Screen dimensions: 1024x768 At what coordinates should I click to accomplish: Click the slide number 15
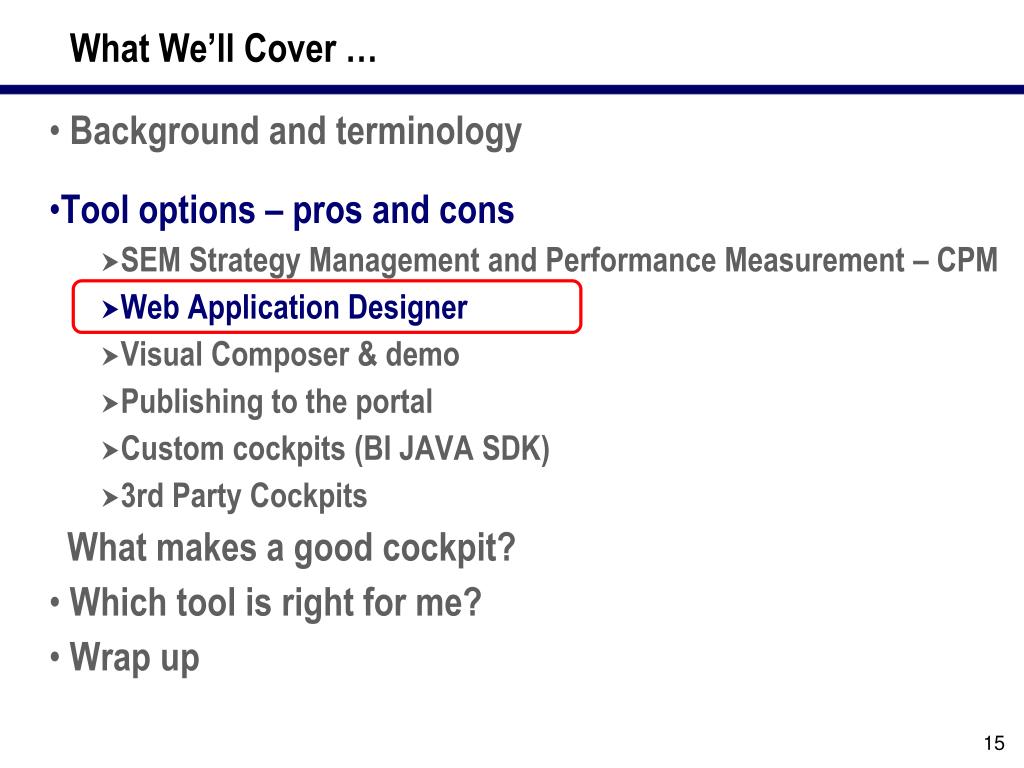tap(994, 743)
